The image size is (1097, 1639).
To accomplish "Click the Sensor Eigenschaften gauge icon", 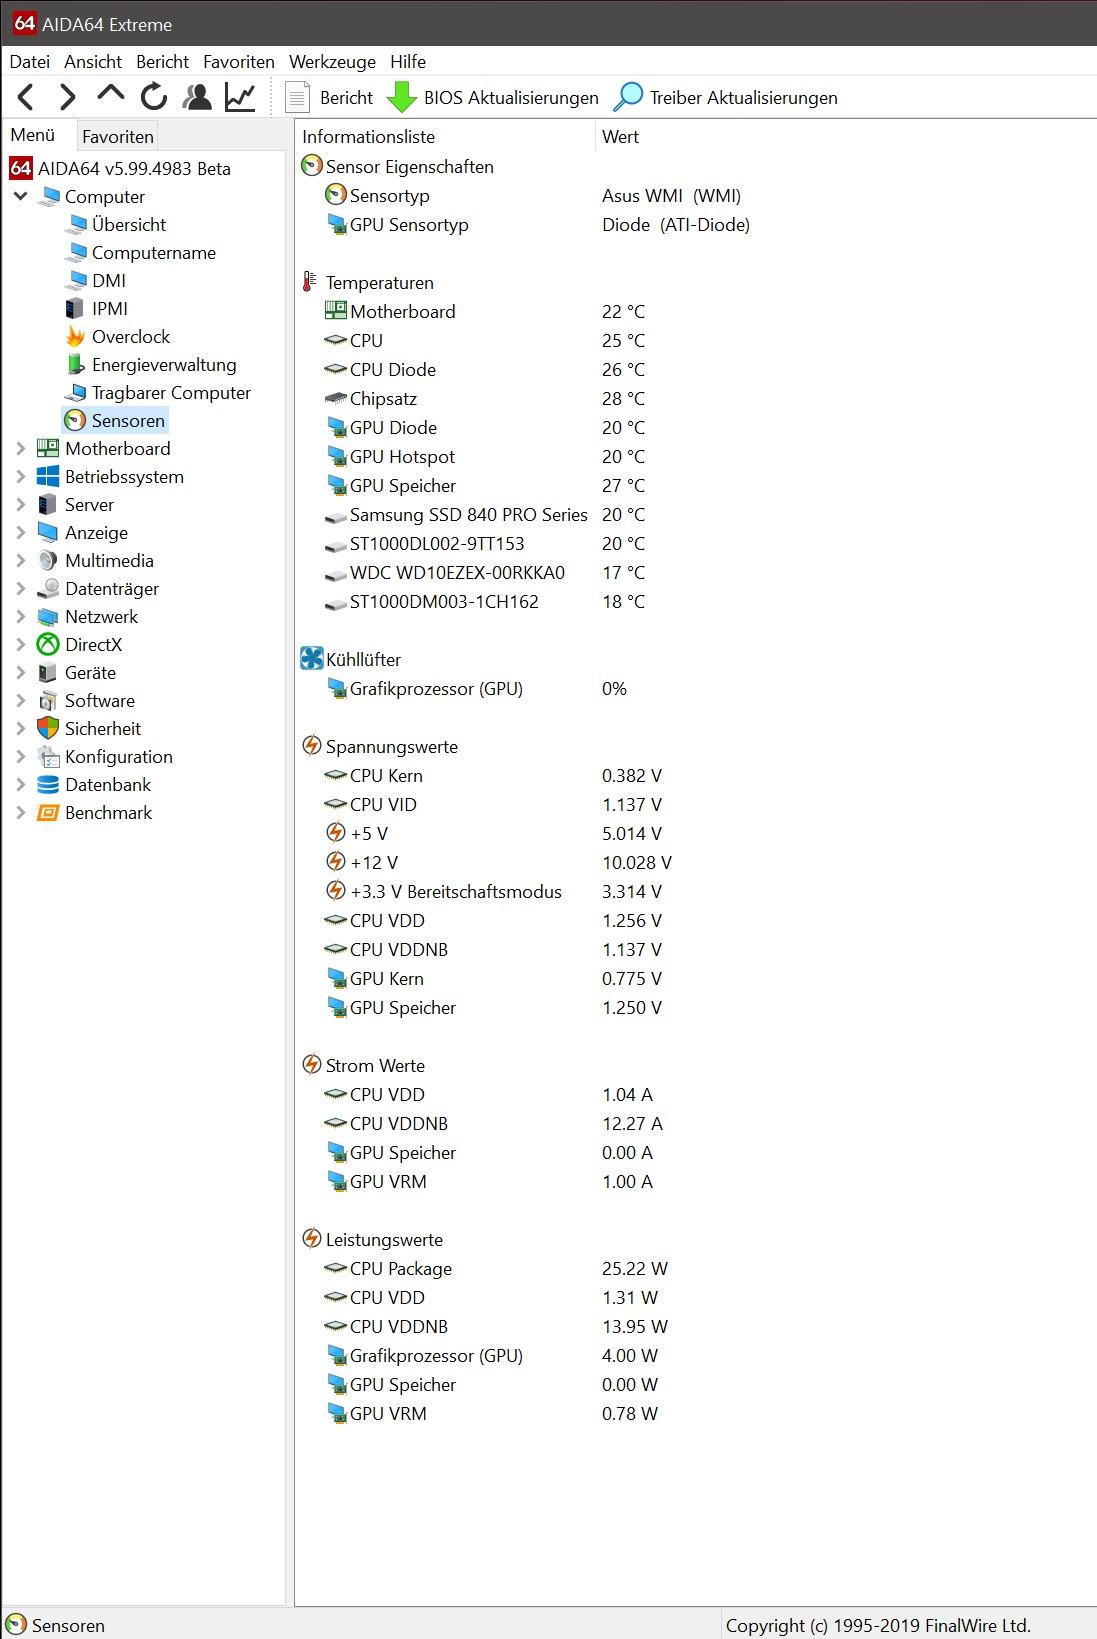I will click(x=312, y=167).
